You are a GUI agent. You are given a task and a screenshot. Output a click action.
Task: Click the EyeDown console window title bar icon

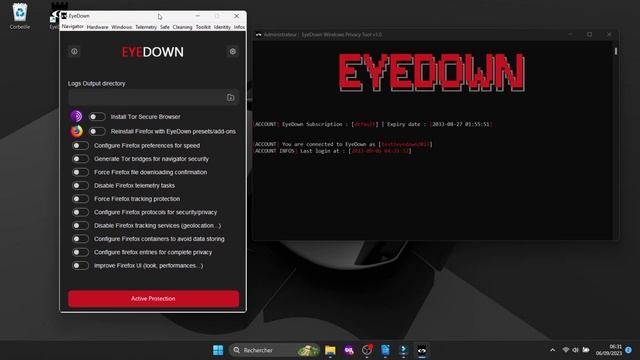pyautogui.click(x=258, y=35)
